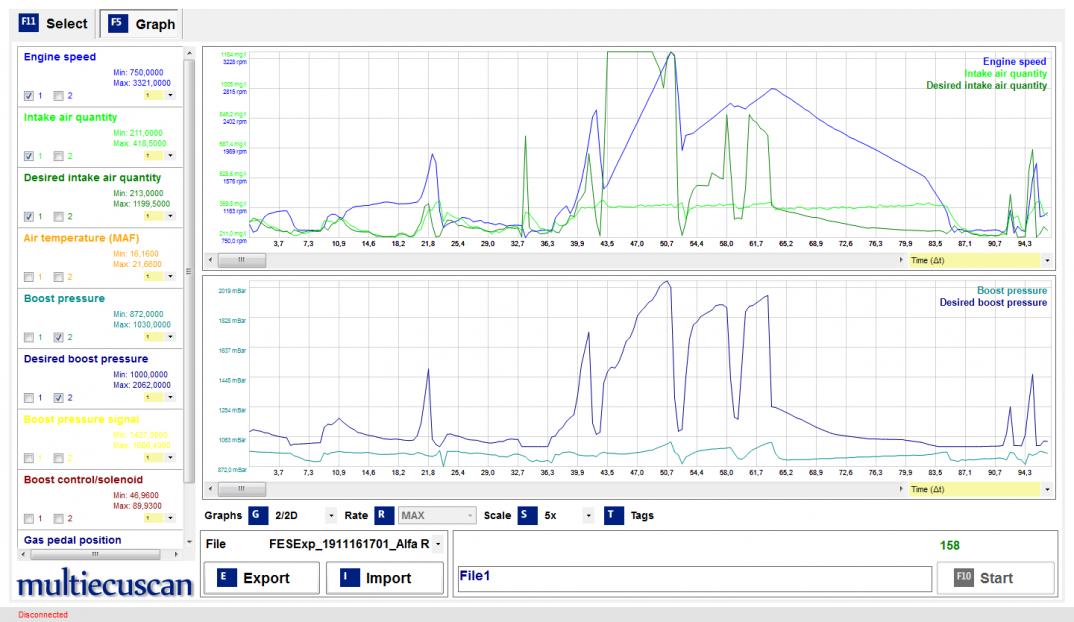Click the left arrow of the top graph scrollbar
The width and height of the screenshot is (1074, 622).
209,260
